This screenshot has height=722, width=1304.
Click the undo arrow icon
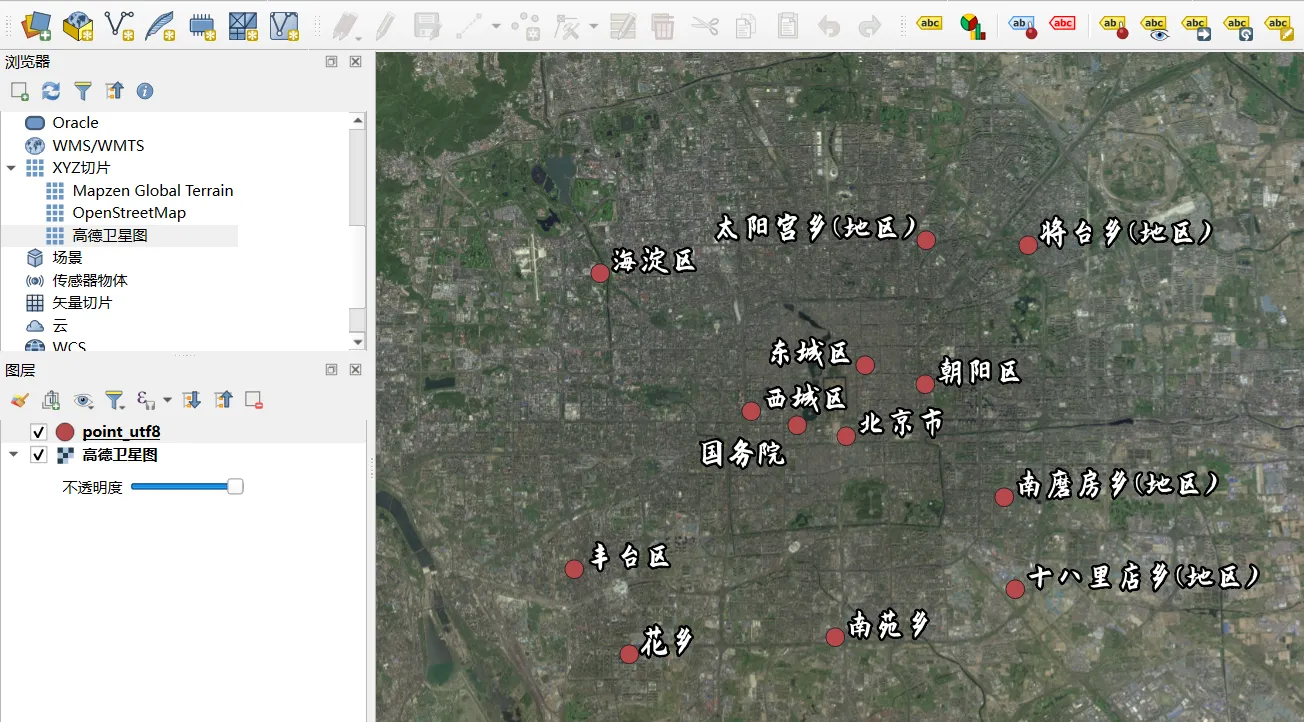[x=829, y=25]
